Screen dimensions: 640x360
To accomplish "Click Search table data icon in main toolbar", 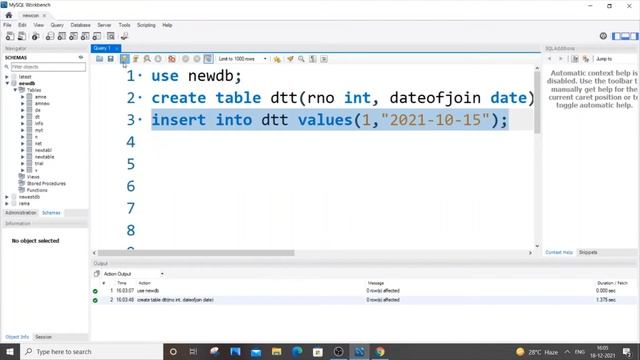I will point(111,36).
